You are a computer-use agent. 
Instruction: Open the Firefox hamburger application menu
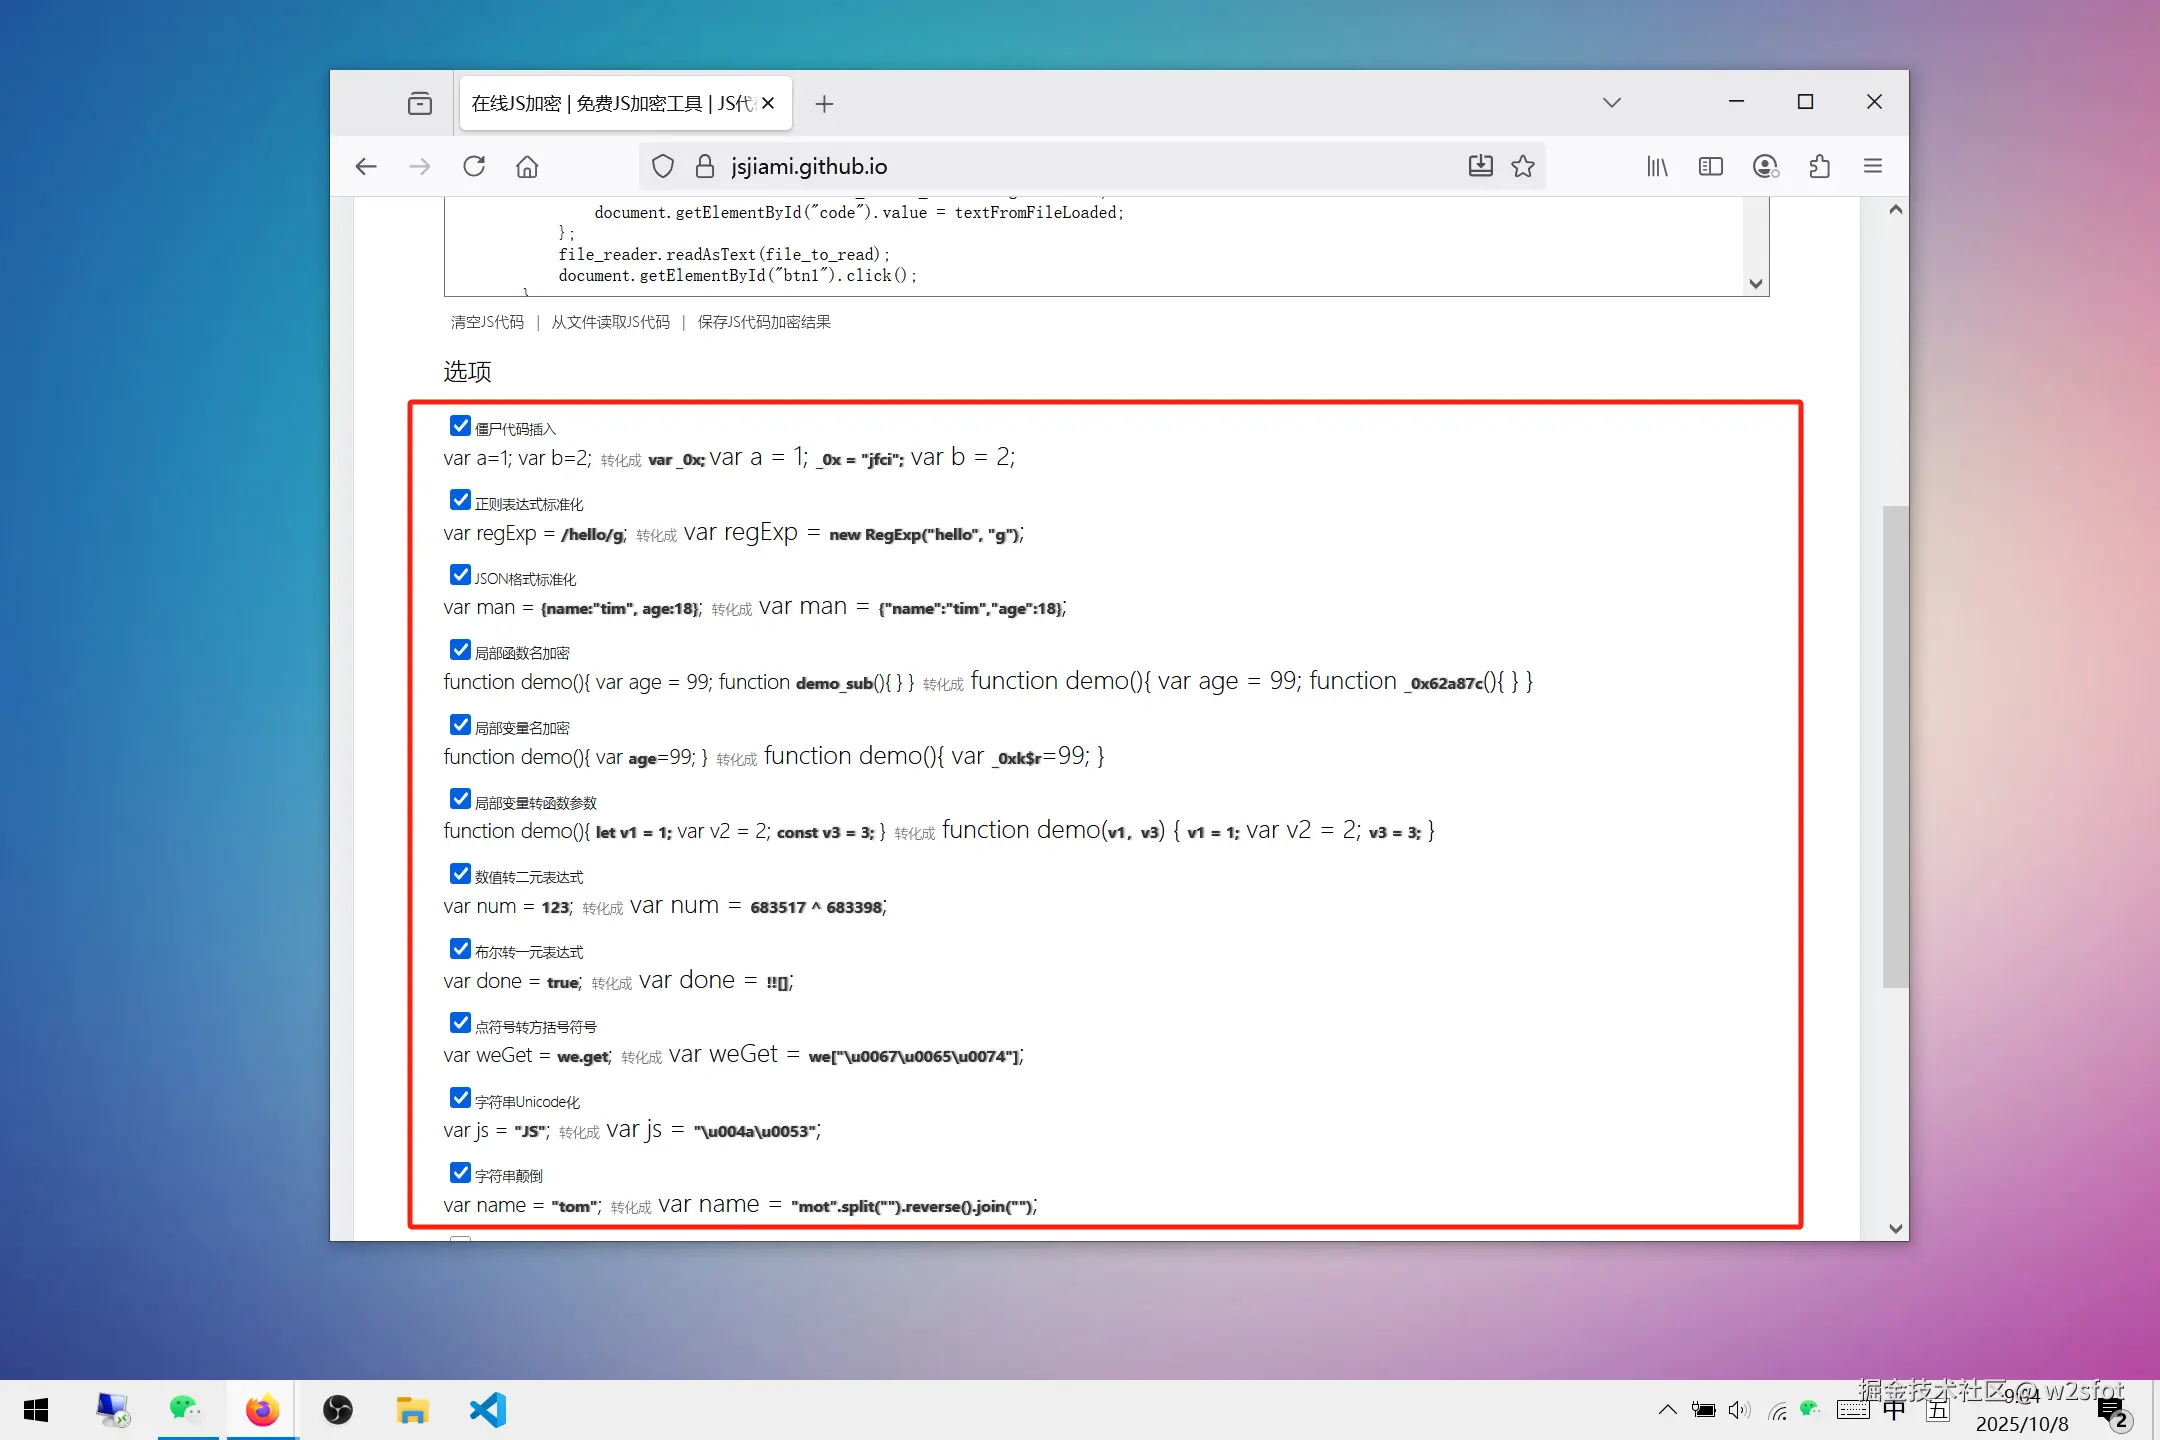(x=1873, y=166)
